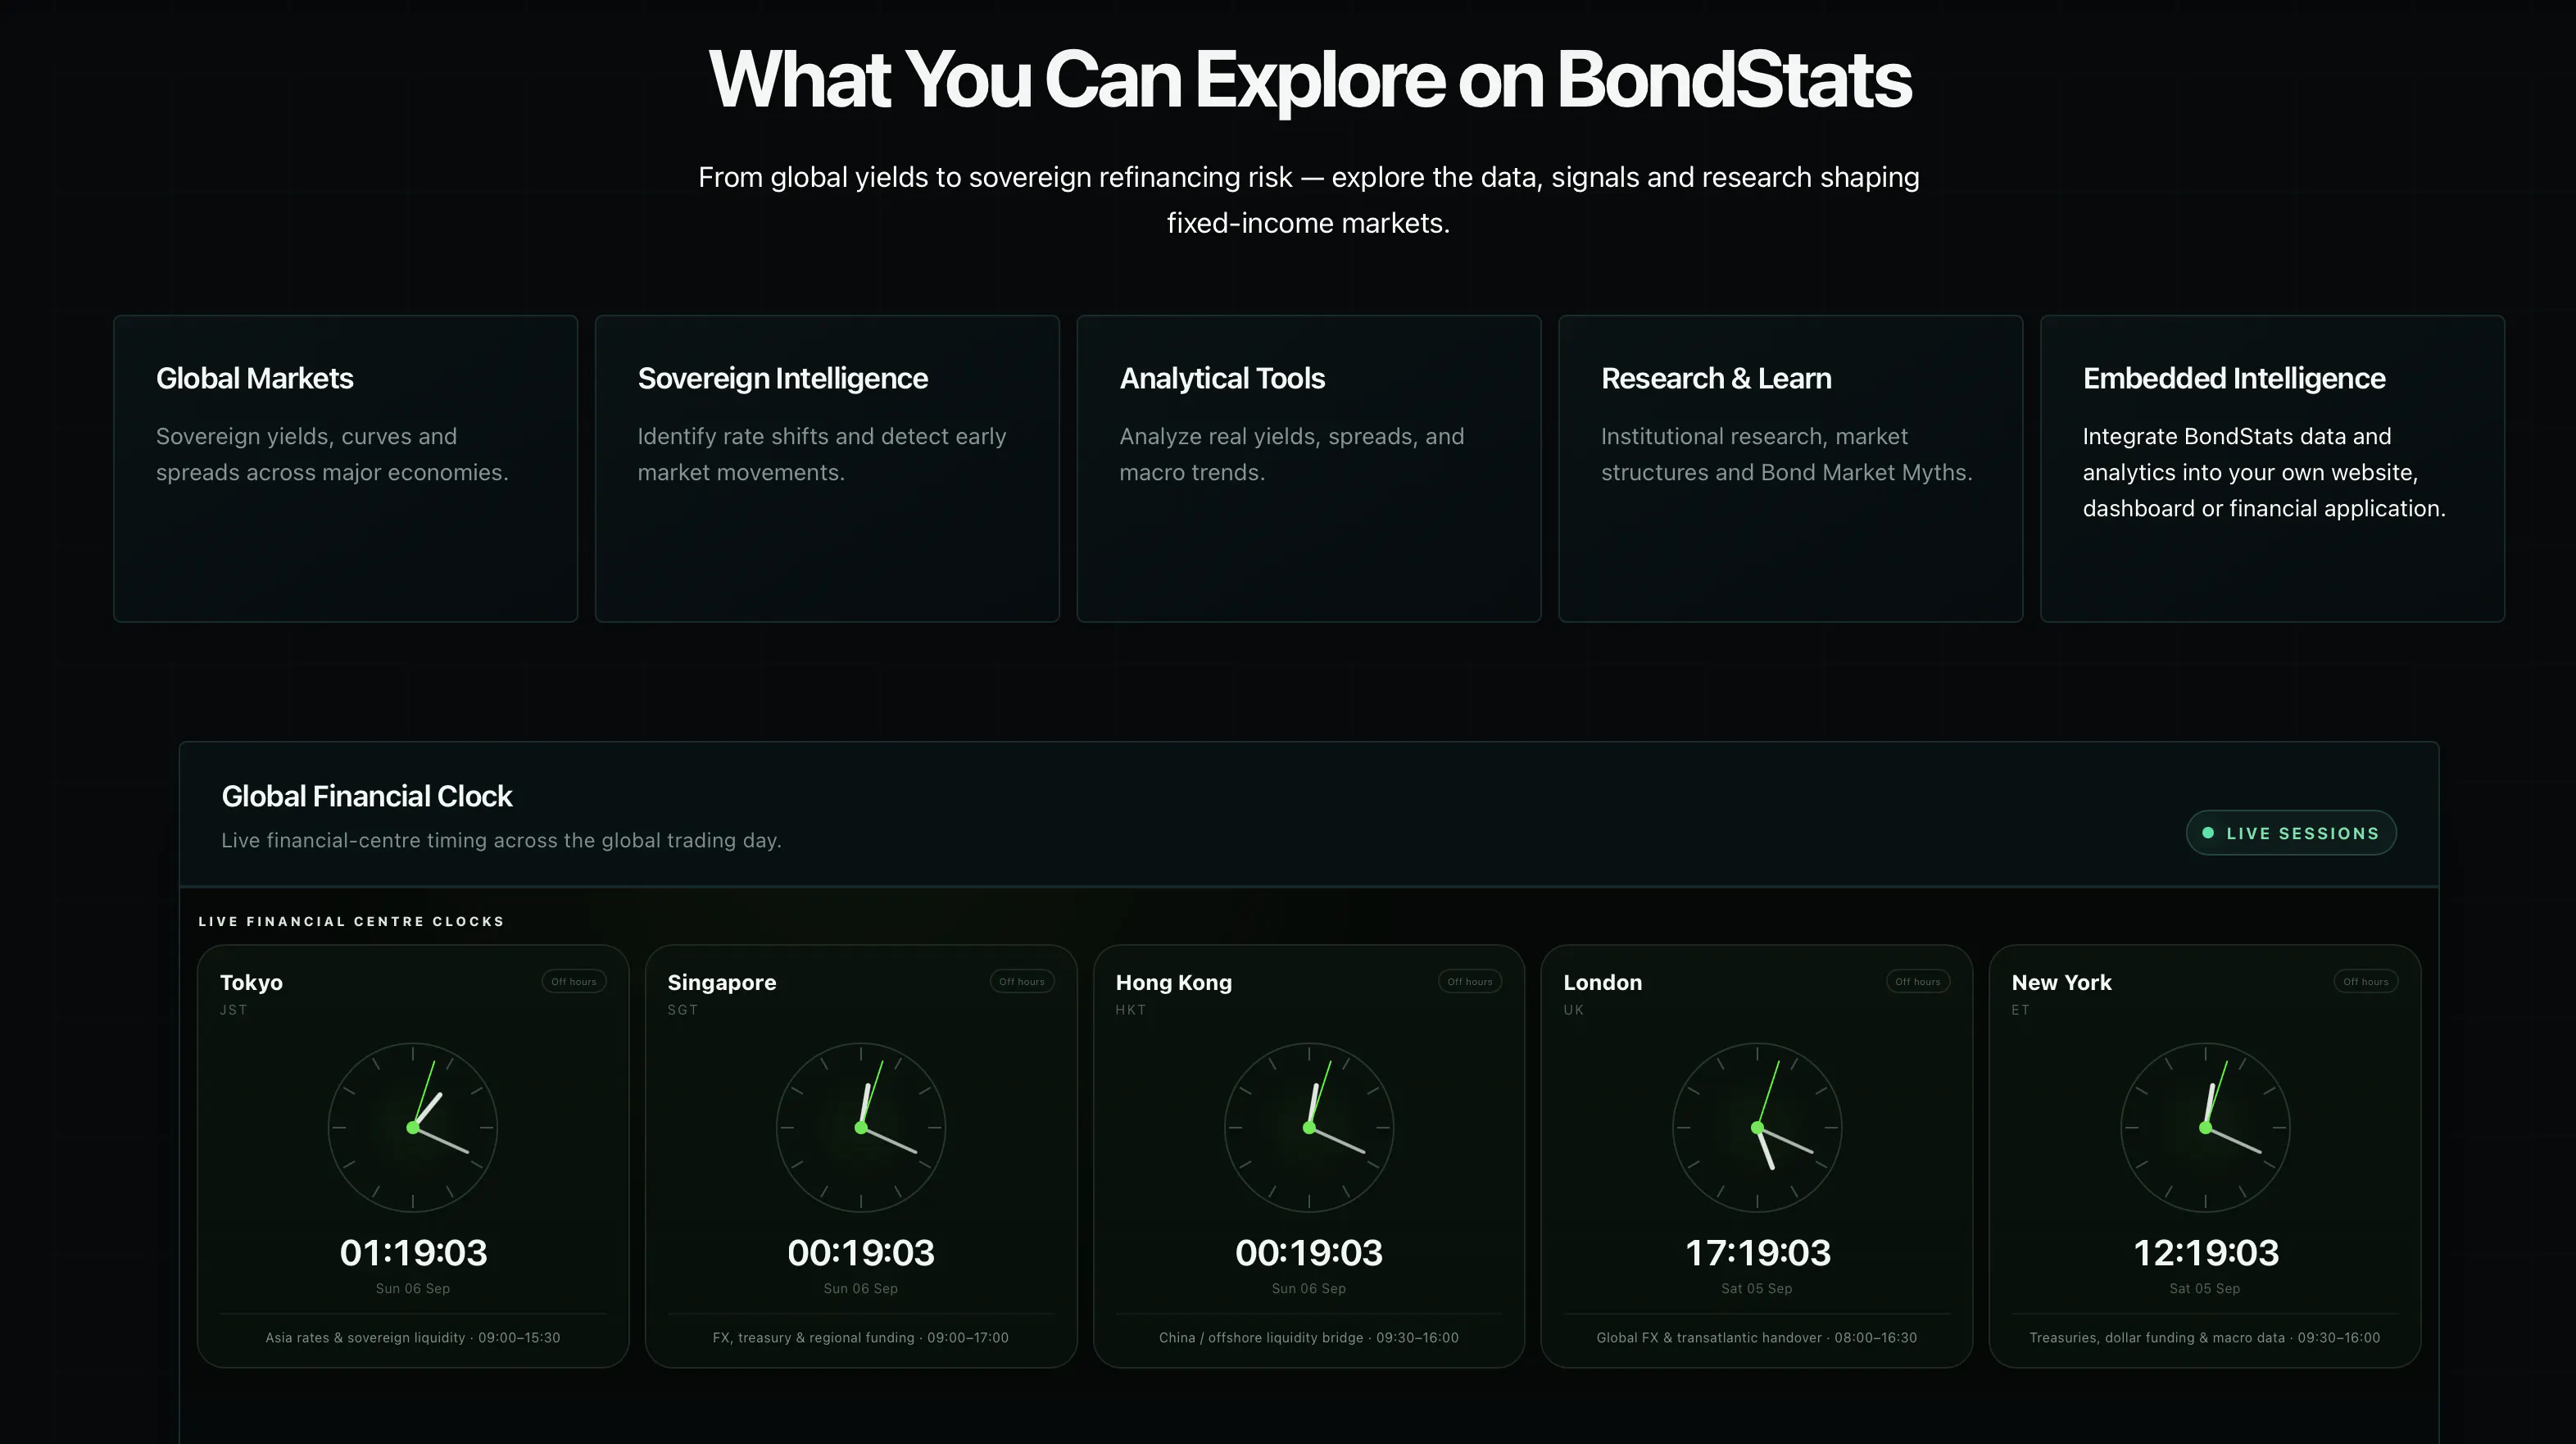
Task: Click "Treasuries, dollar funding & macro data" text
Action: [x=2157, y=1338]
